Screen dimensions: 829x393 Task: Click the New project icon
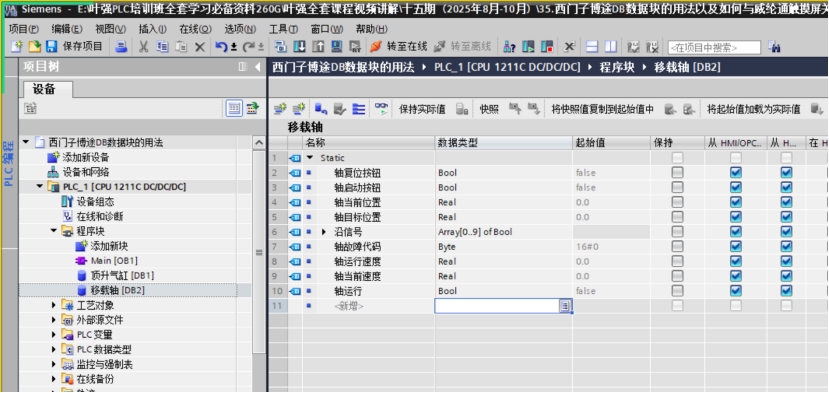pyautogui.click(x=16, y=47)
